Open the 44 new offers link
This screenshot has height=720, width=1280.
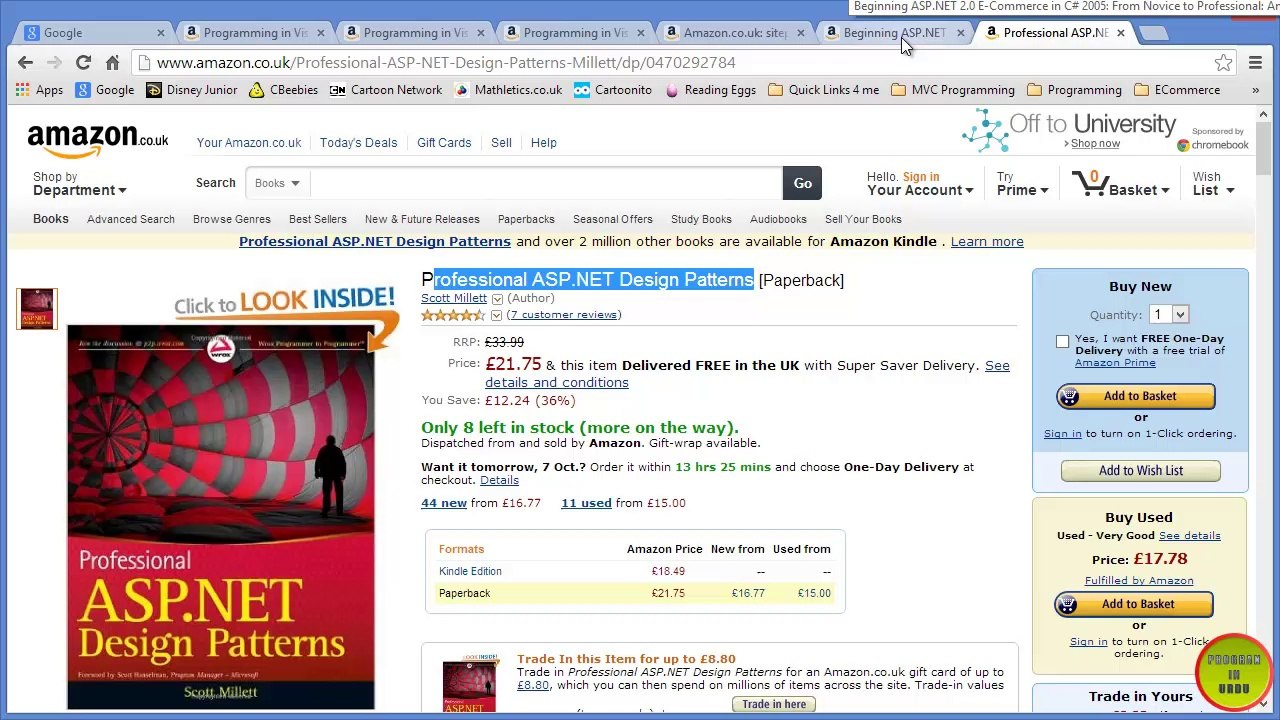pos(444,503)
